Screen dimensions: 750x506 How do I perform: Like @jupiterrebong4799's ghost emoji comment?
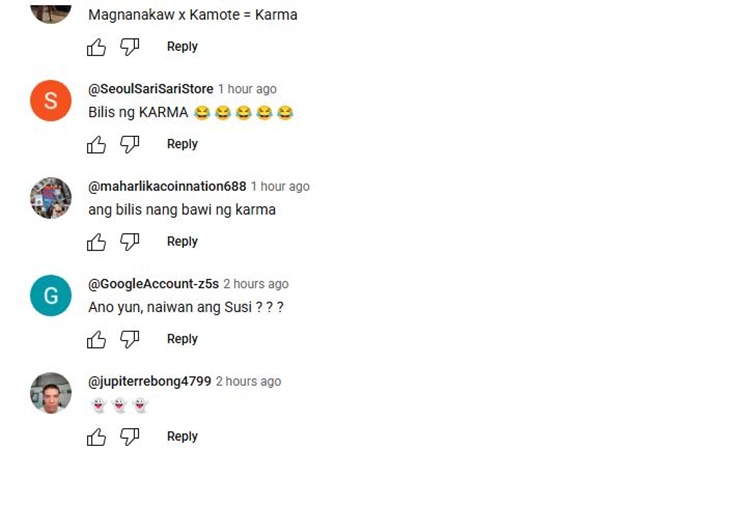click(96, 437)
